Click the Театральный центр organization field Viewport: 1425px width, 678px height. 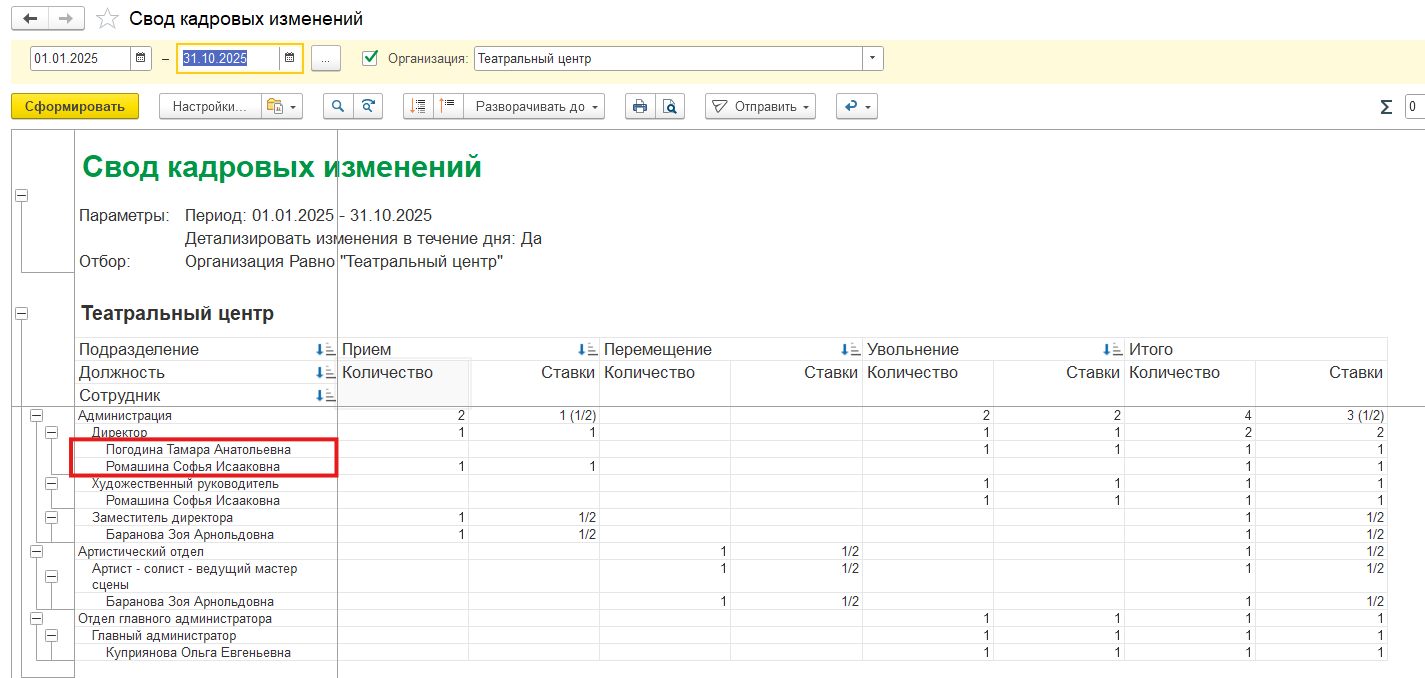668,58
